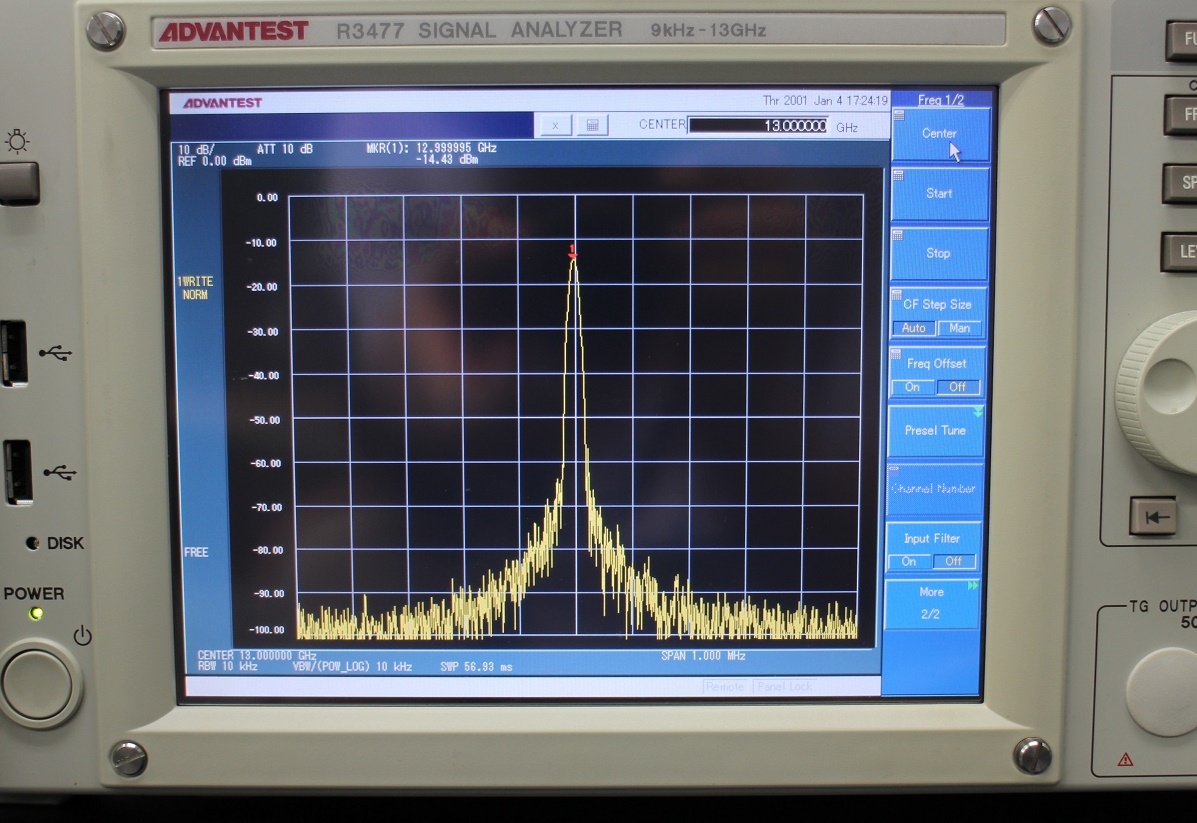
Task: Turn Input Filter Off
Action: coord(954,561)
